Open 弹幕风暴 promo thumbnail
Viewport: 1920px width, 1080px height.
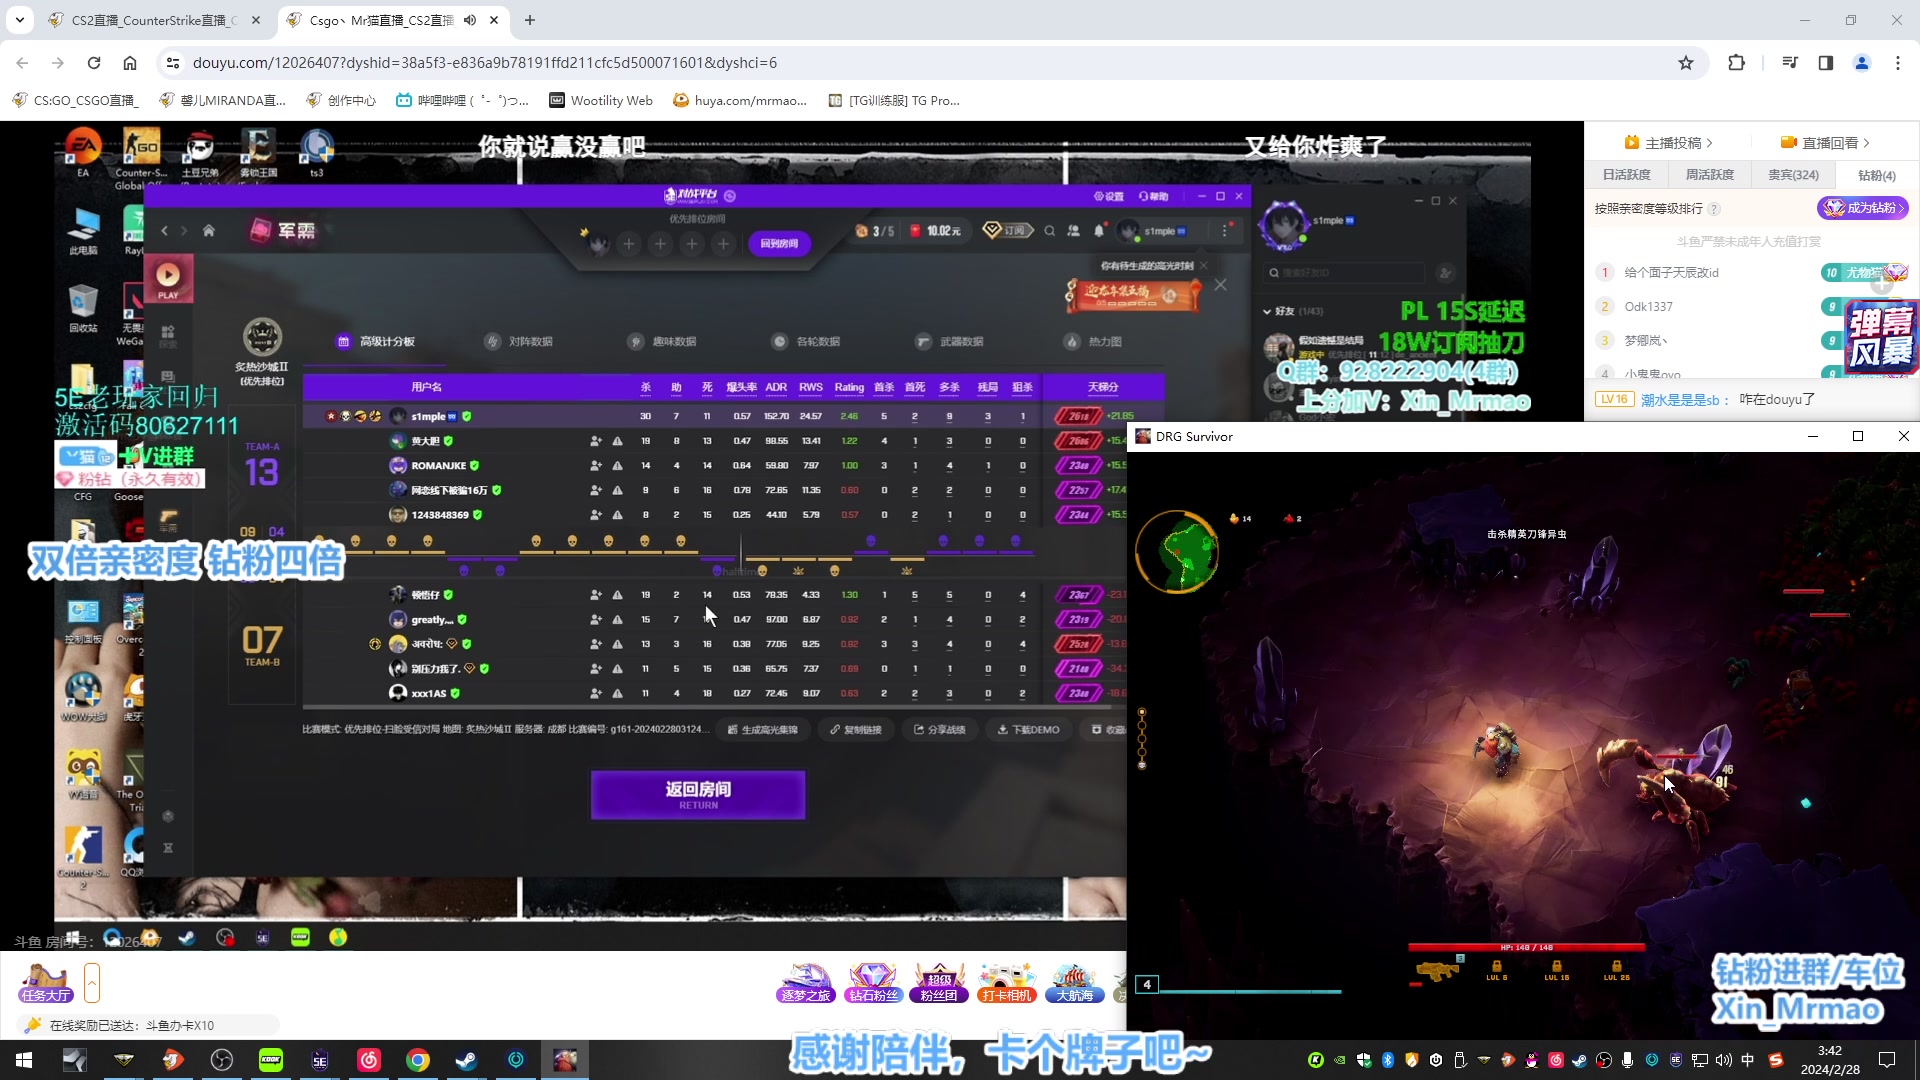[x=1881, y=337]
